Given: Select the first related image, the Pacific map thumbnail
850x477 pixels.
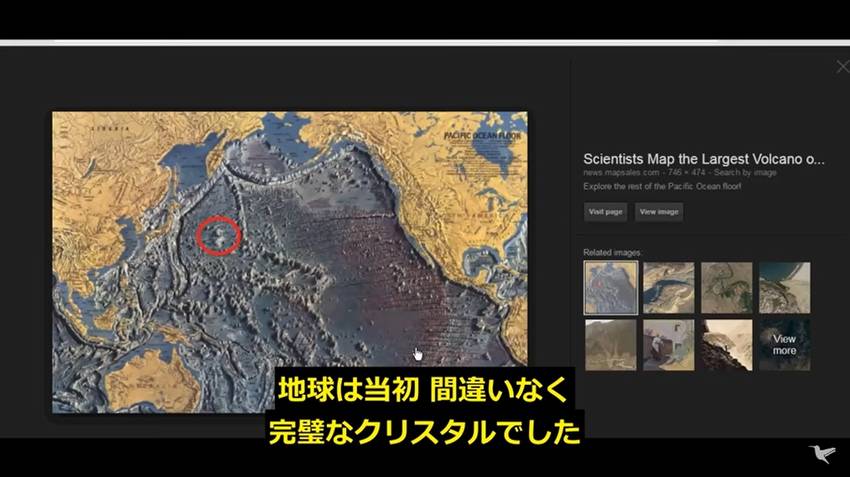Looking at the screenshot, I should tap(611, 288).
